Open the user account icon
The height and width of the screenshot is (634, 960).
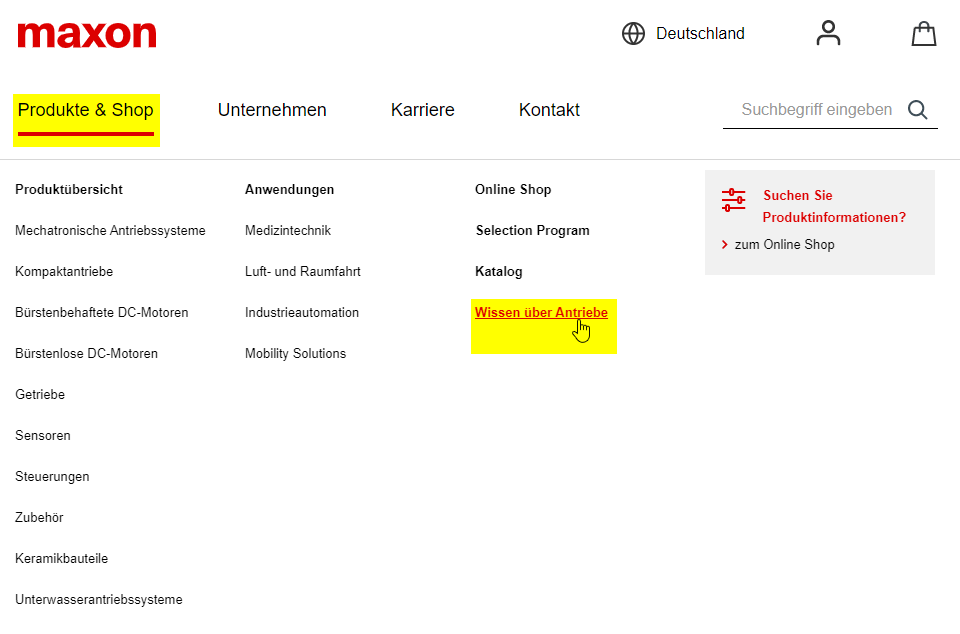[x=828, y=33]
